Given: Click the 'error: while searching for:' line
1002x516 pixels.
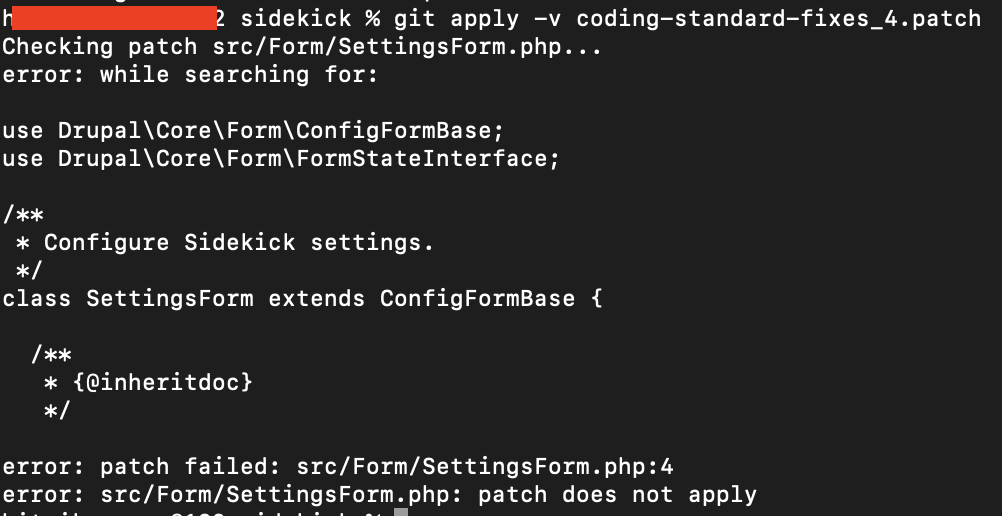Looking at the screenshot, I should pyautogui.click(x=190, y=75).
